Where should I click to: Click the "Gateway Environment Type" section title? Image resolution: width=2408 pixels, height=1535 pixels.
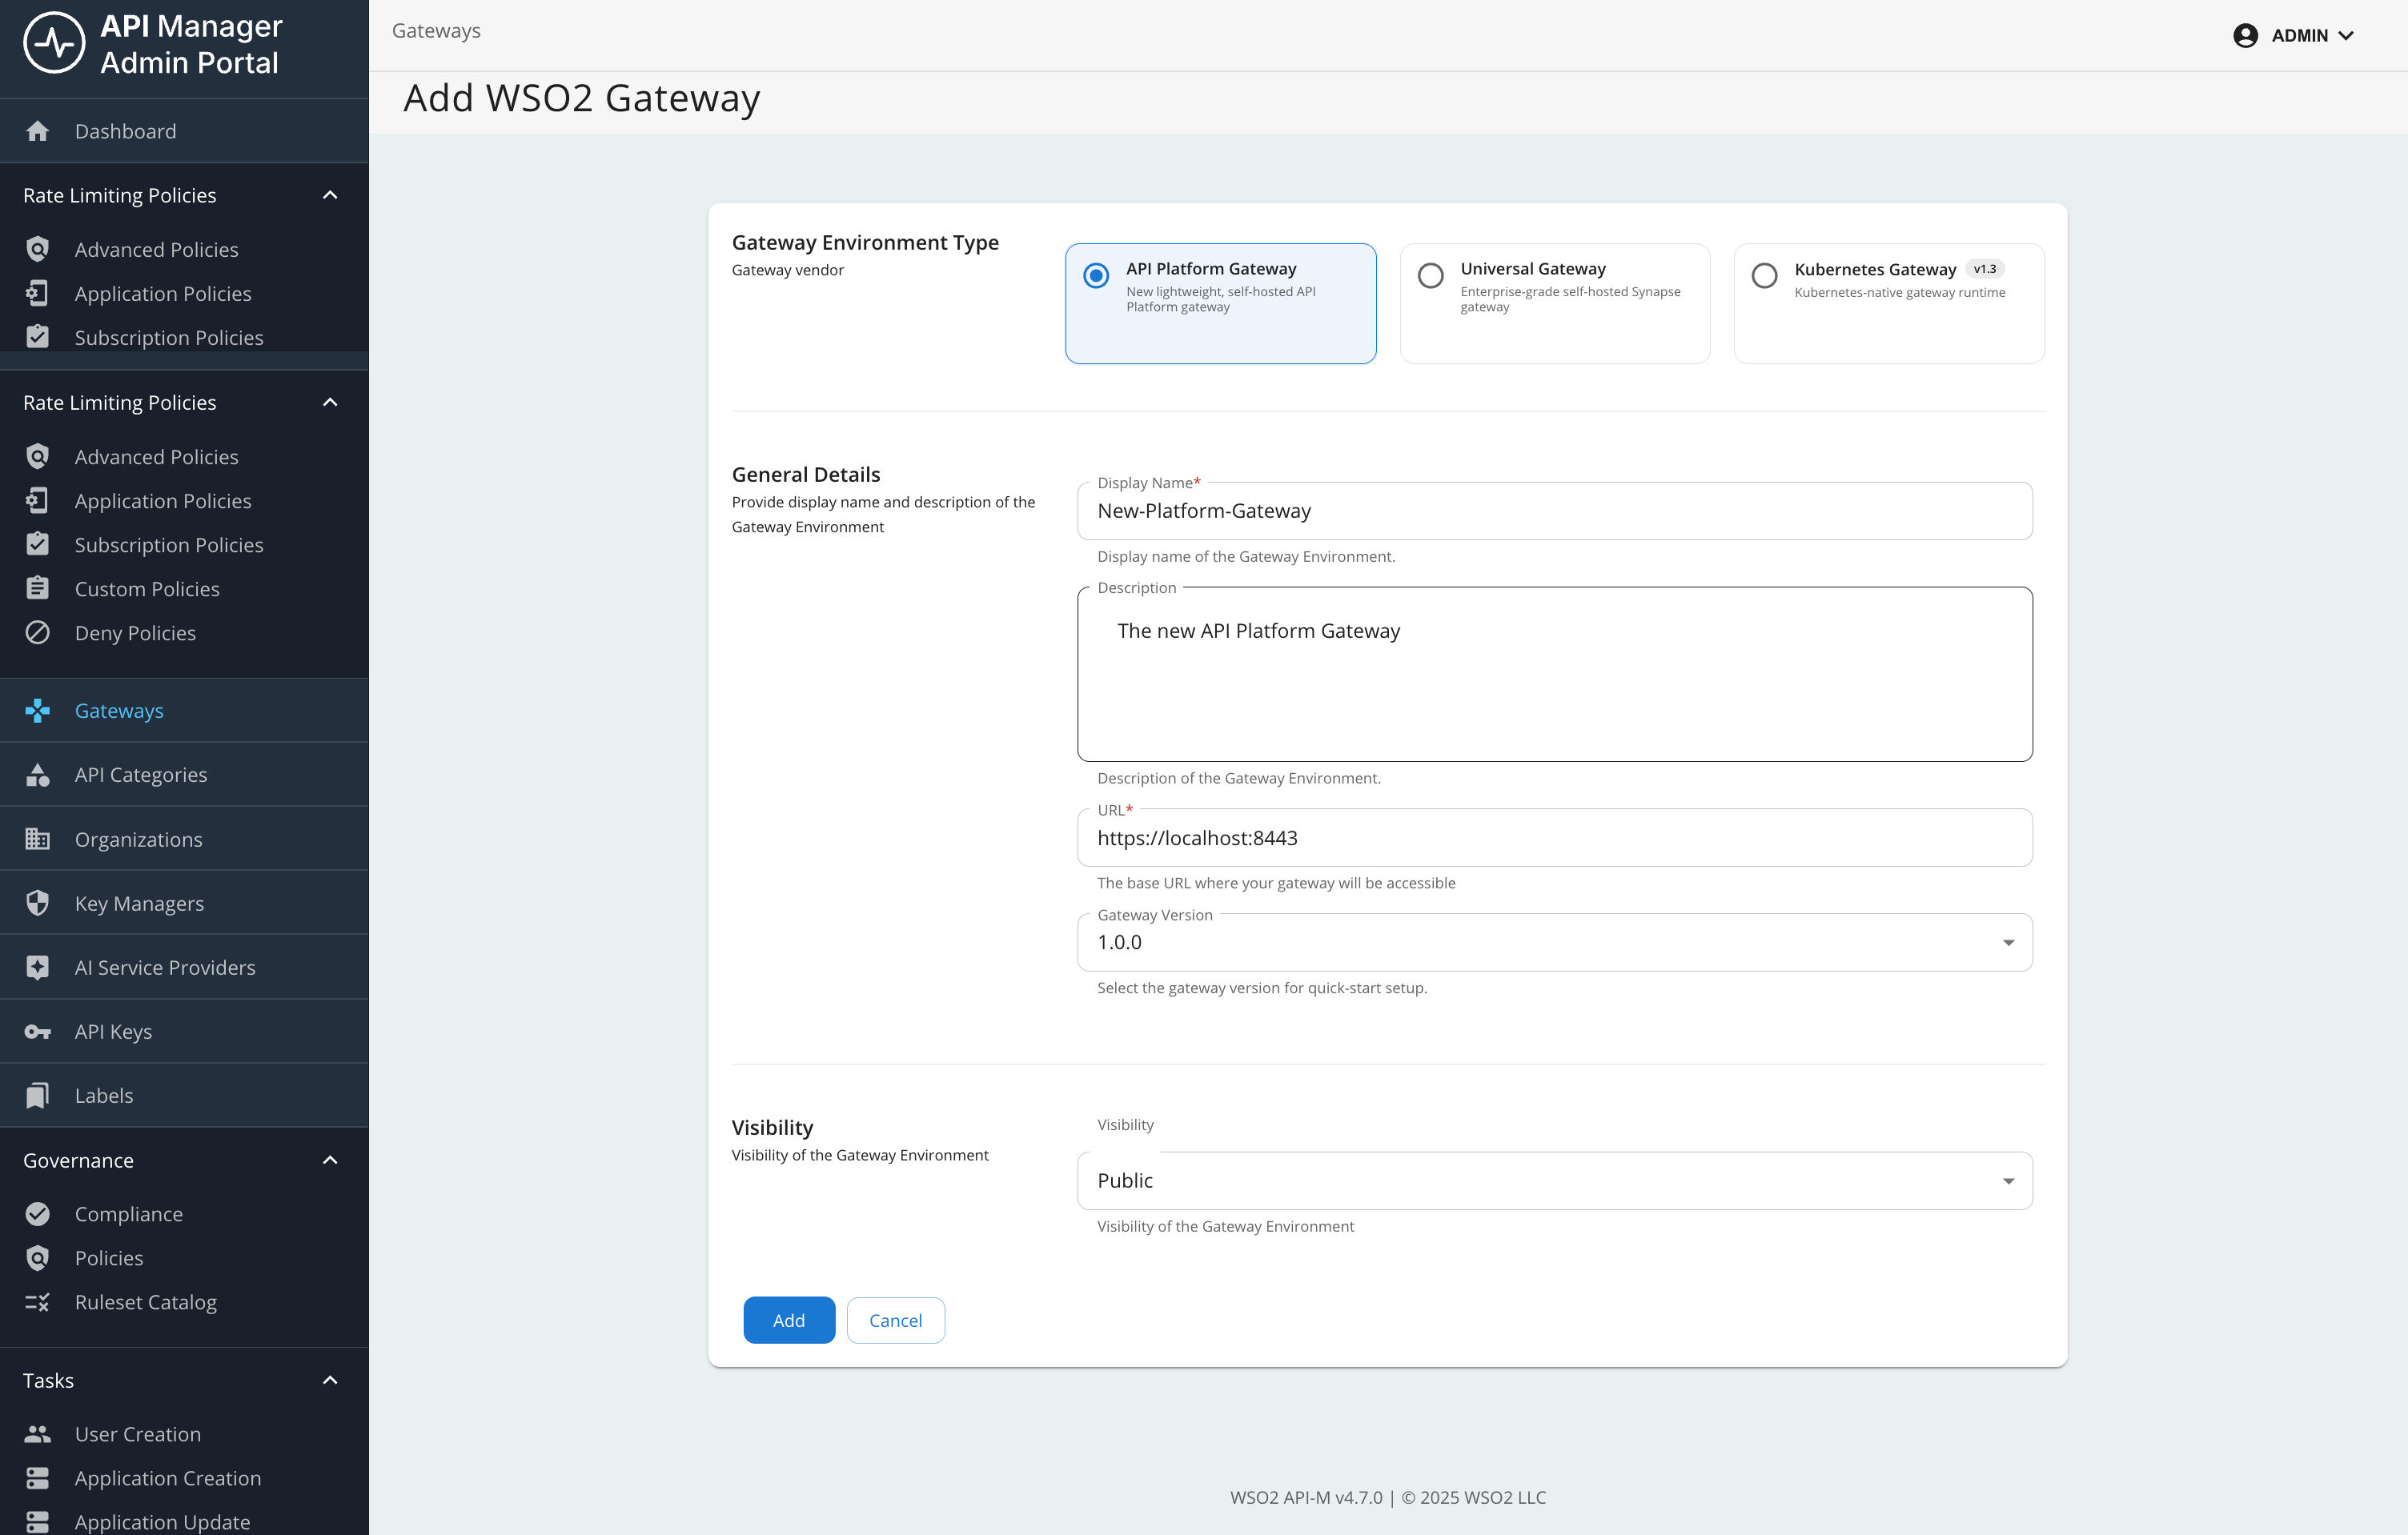[x=865, y=242]
